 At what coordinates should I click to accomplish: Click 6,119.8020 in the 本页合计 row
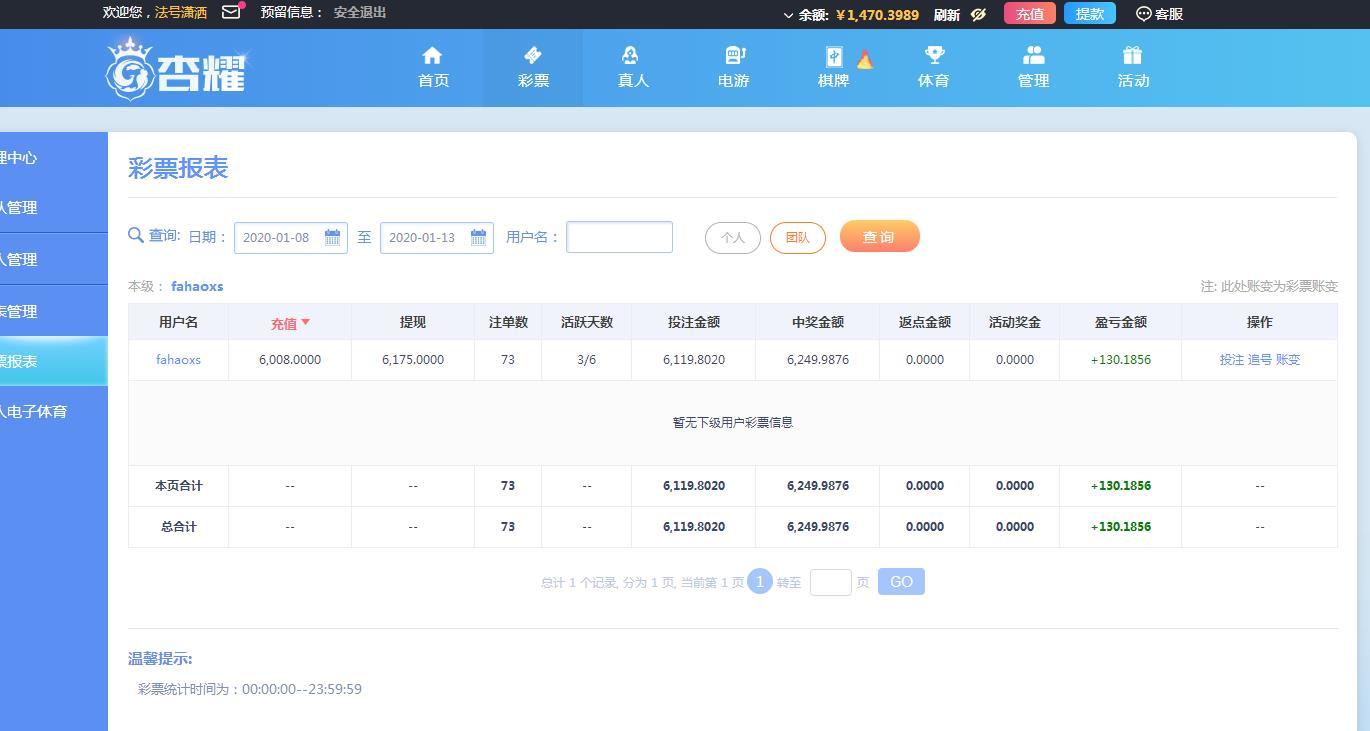(694, 486)
